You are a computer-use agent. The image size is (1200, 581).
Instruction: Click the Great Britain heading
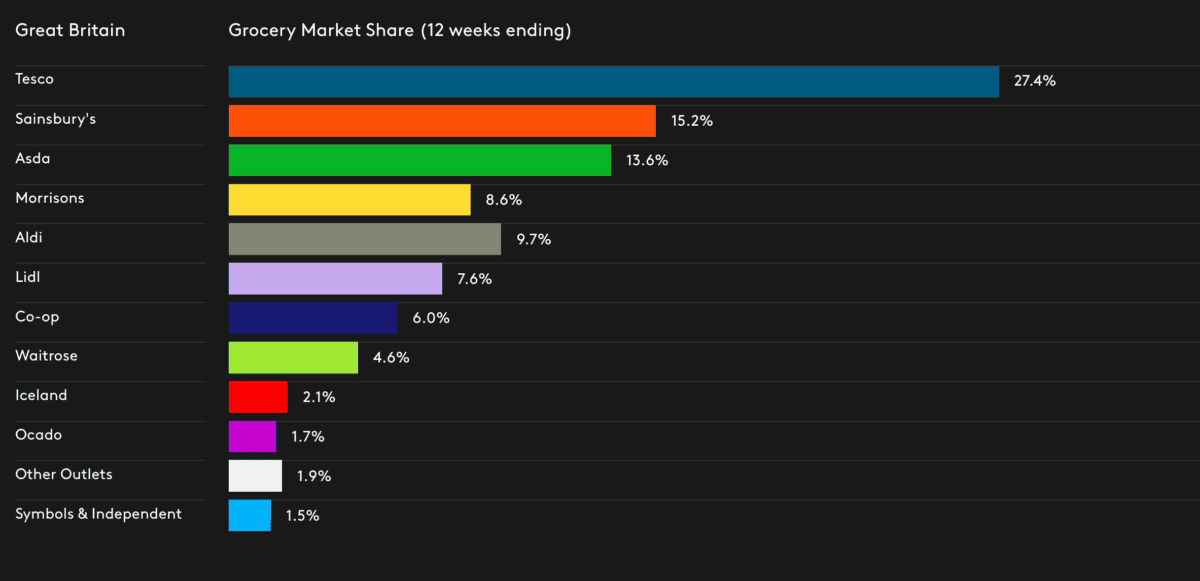click(x=70, y=30)
